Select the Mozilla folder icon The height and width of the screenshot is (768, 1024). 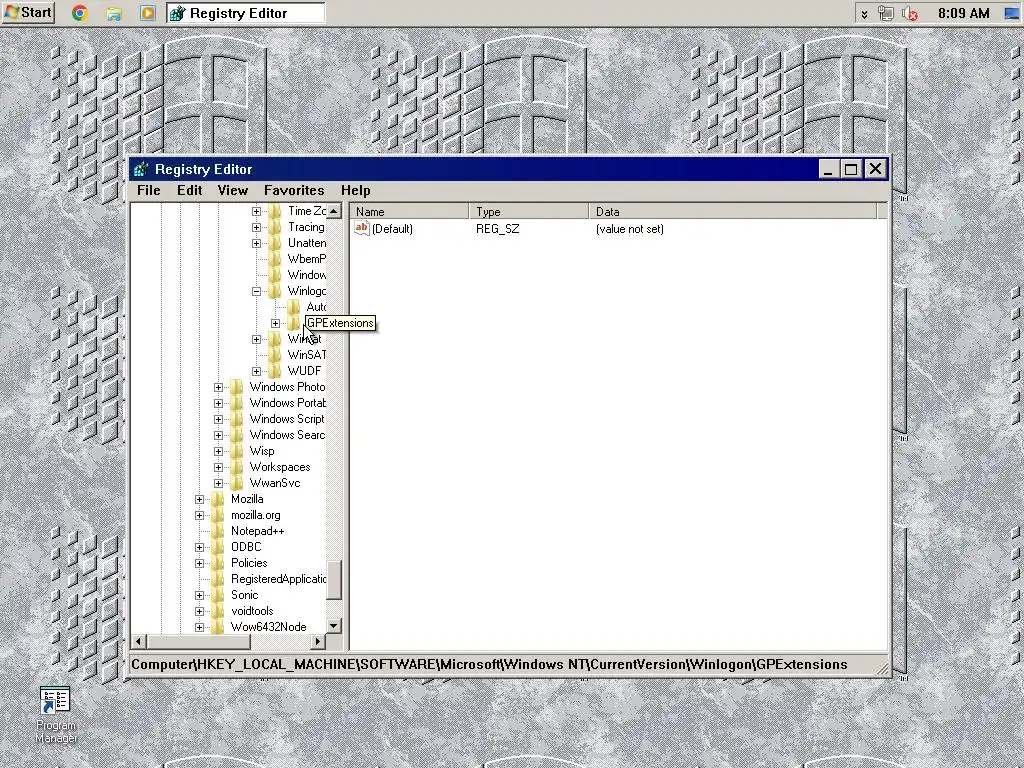coord(218,499)
